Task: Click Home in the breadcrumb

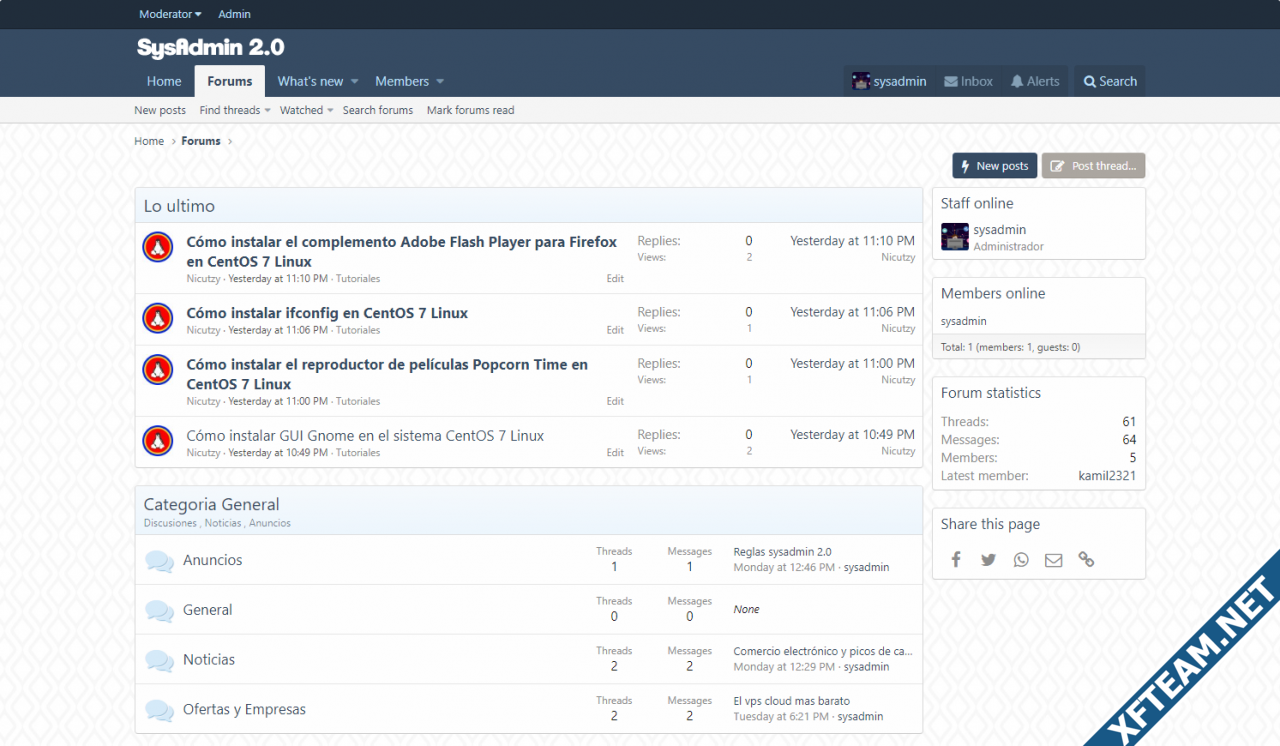Action: [149, 141]
